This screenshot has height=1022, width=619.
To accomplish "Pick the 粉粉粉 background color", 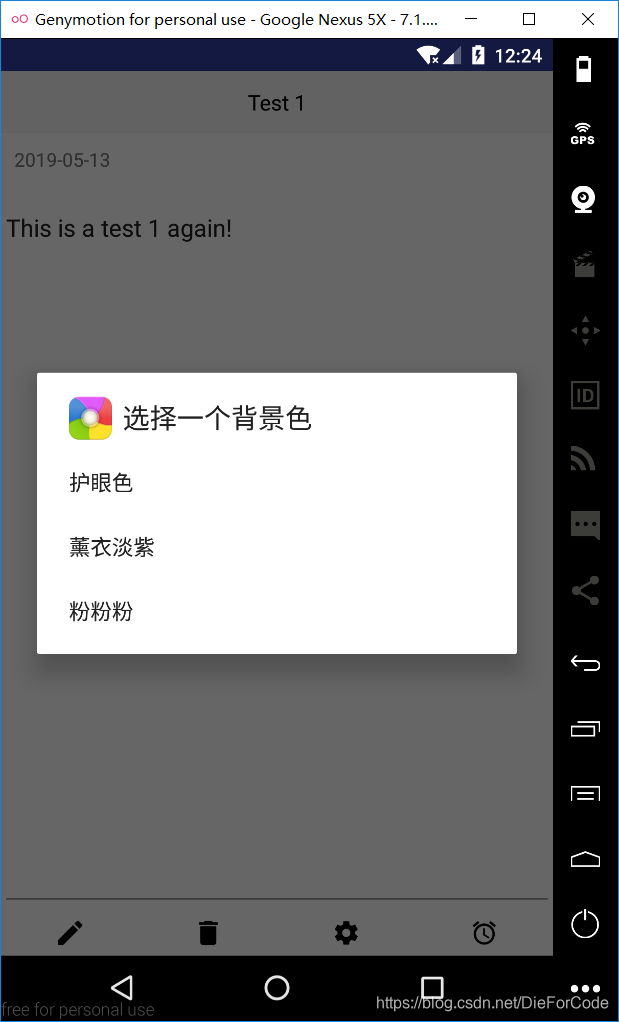I will (277, 612).
